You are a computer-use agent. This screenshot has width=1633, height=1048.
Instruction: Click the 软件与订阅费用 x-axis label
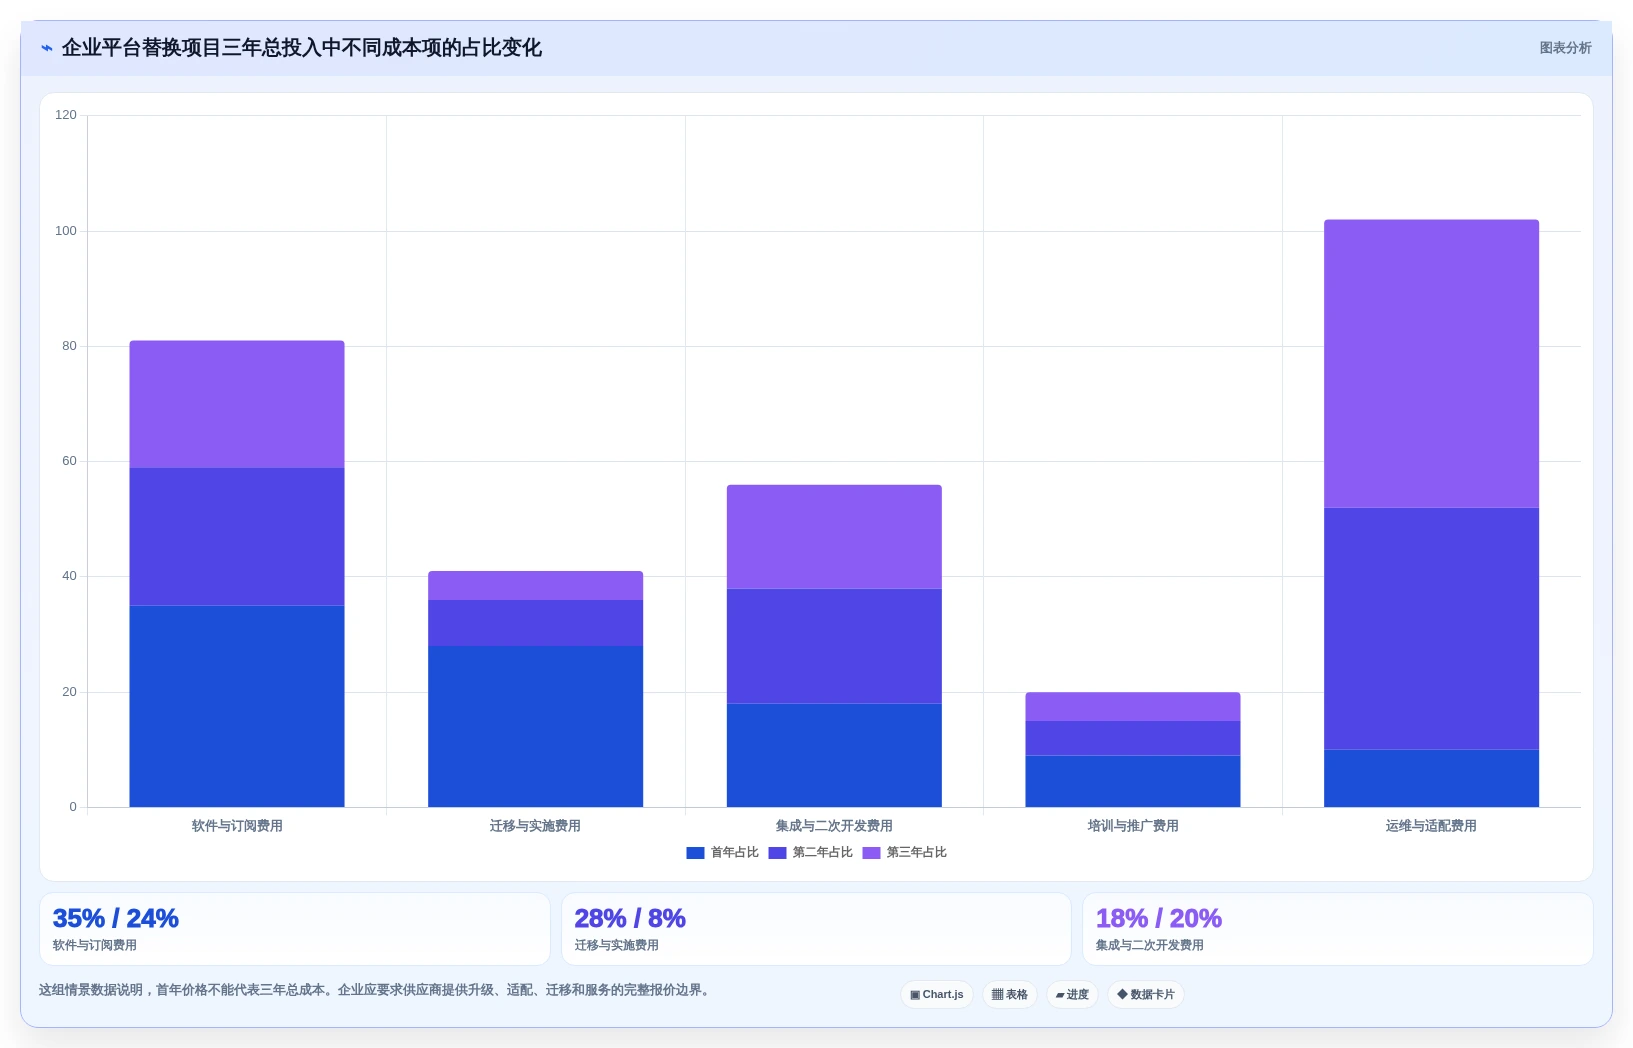[237, 826]
